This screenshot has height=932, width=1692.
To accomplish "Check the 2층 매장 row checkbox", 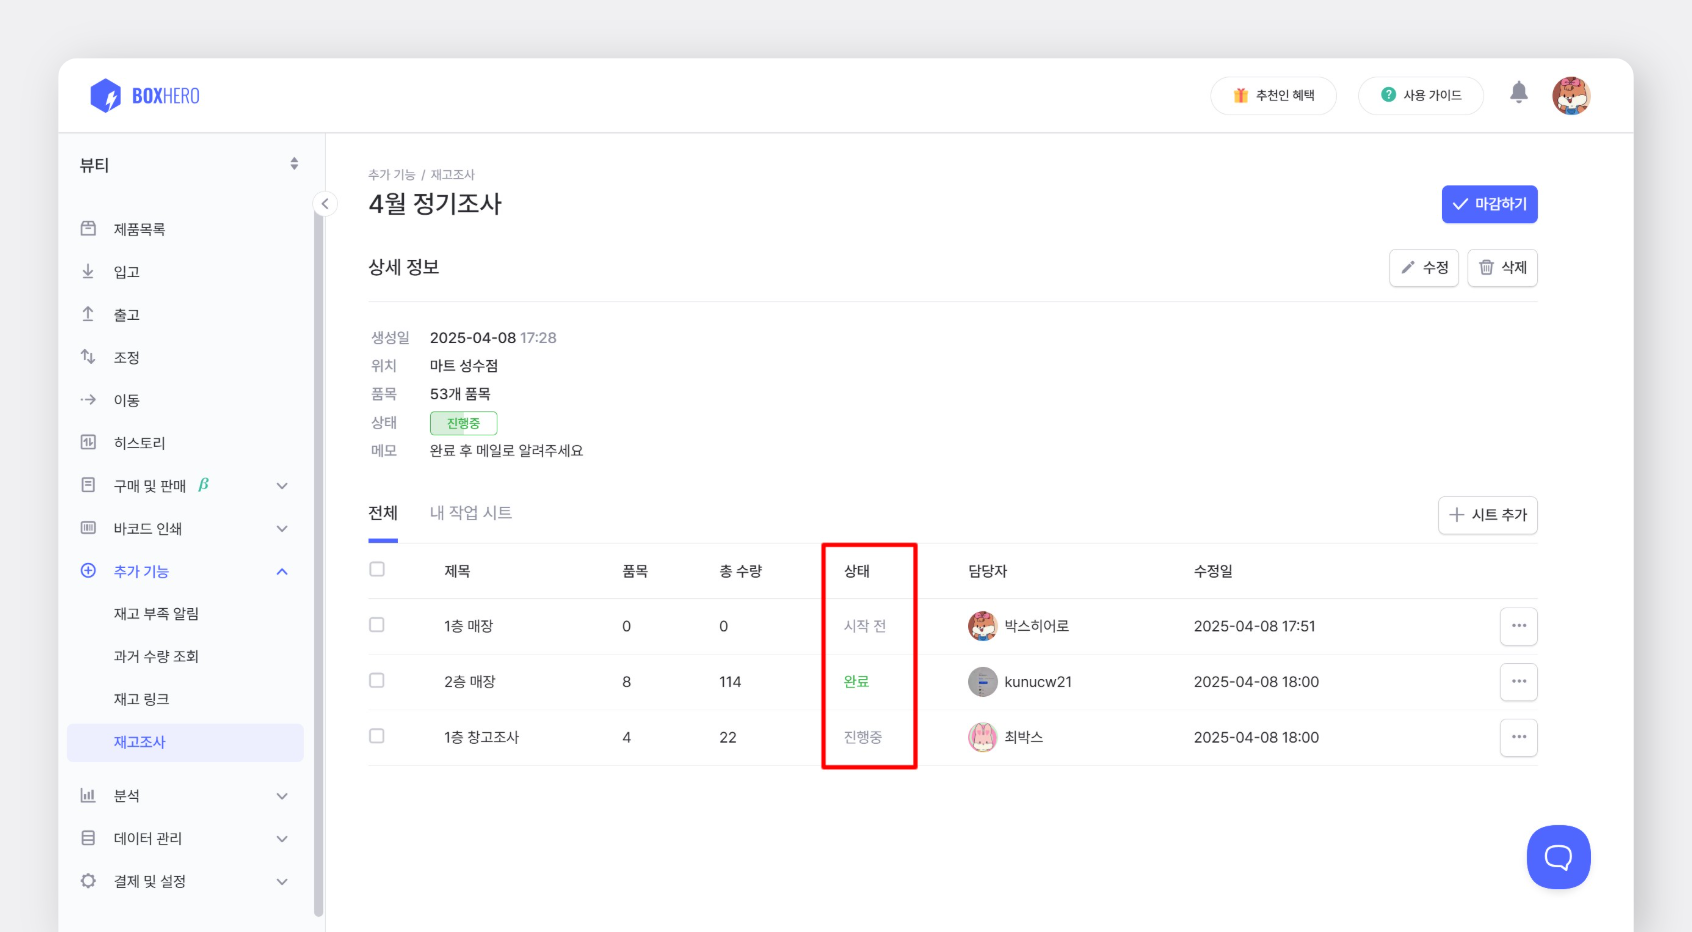I will point(377,681).
